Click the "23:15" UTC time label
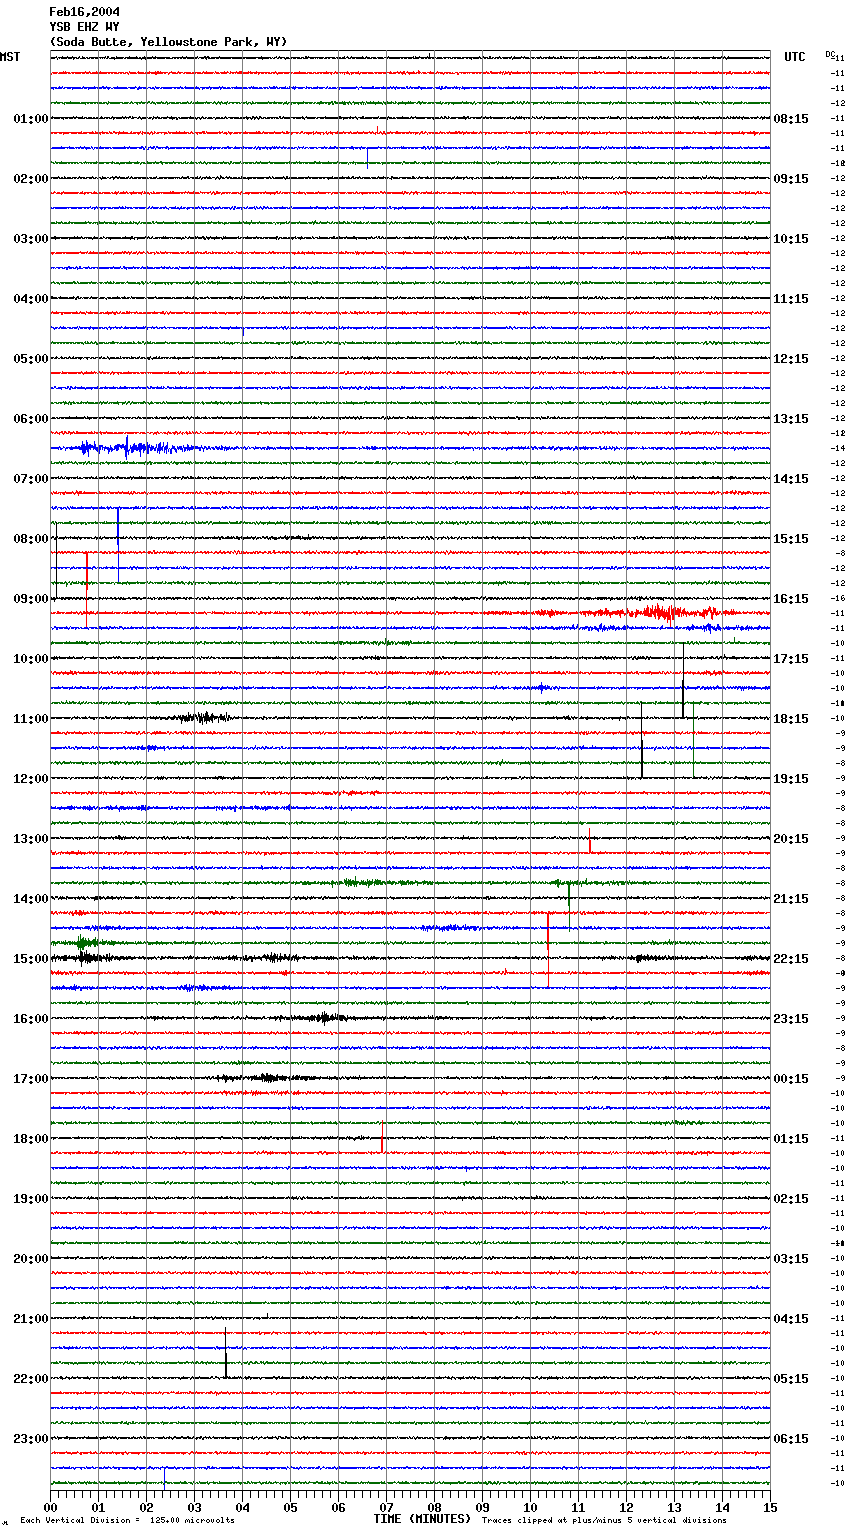 pos(791,1019)
